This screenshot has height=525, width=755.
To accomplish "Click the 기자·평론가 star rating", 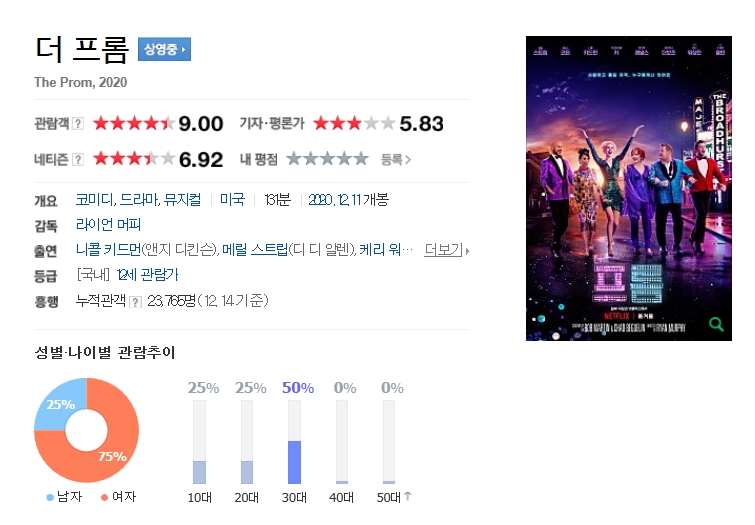I will [354, 123].
